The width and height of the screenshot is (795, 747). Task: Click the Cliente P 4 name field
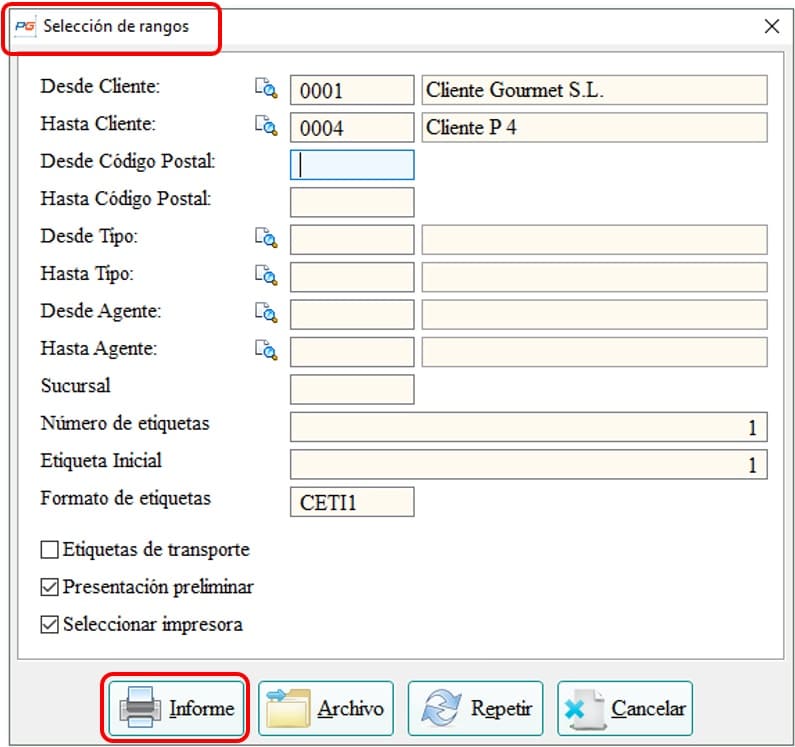594,127
